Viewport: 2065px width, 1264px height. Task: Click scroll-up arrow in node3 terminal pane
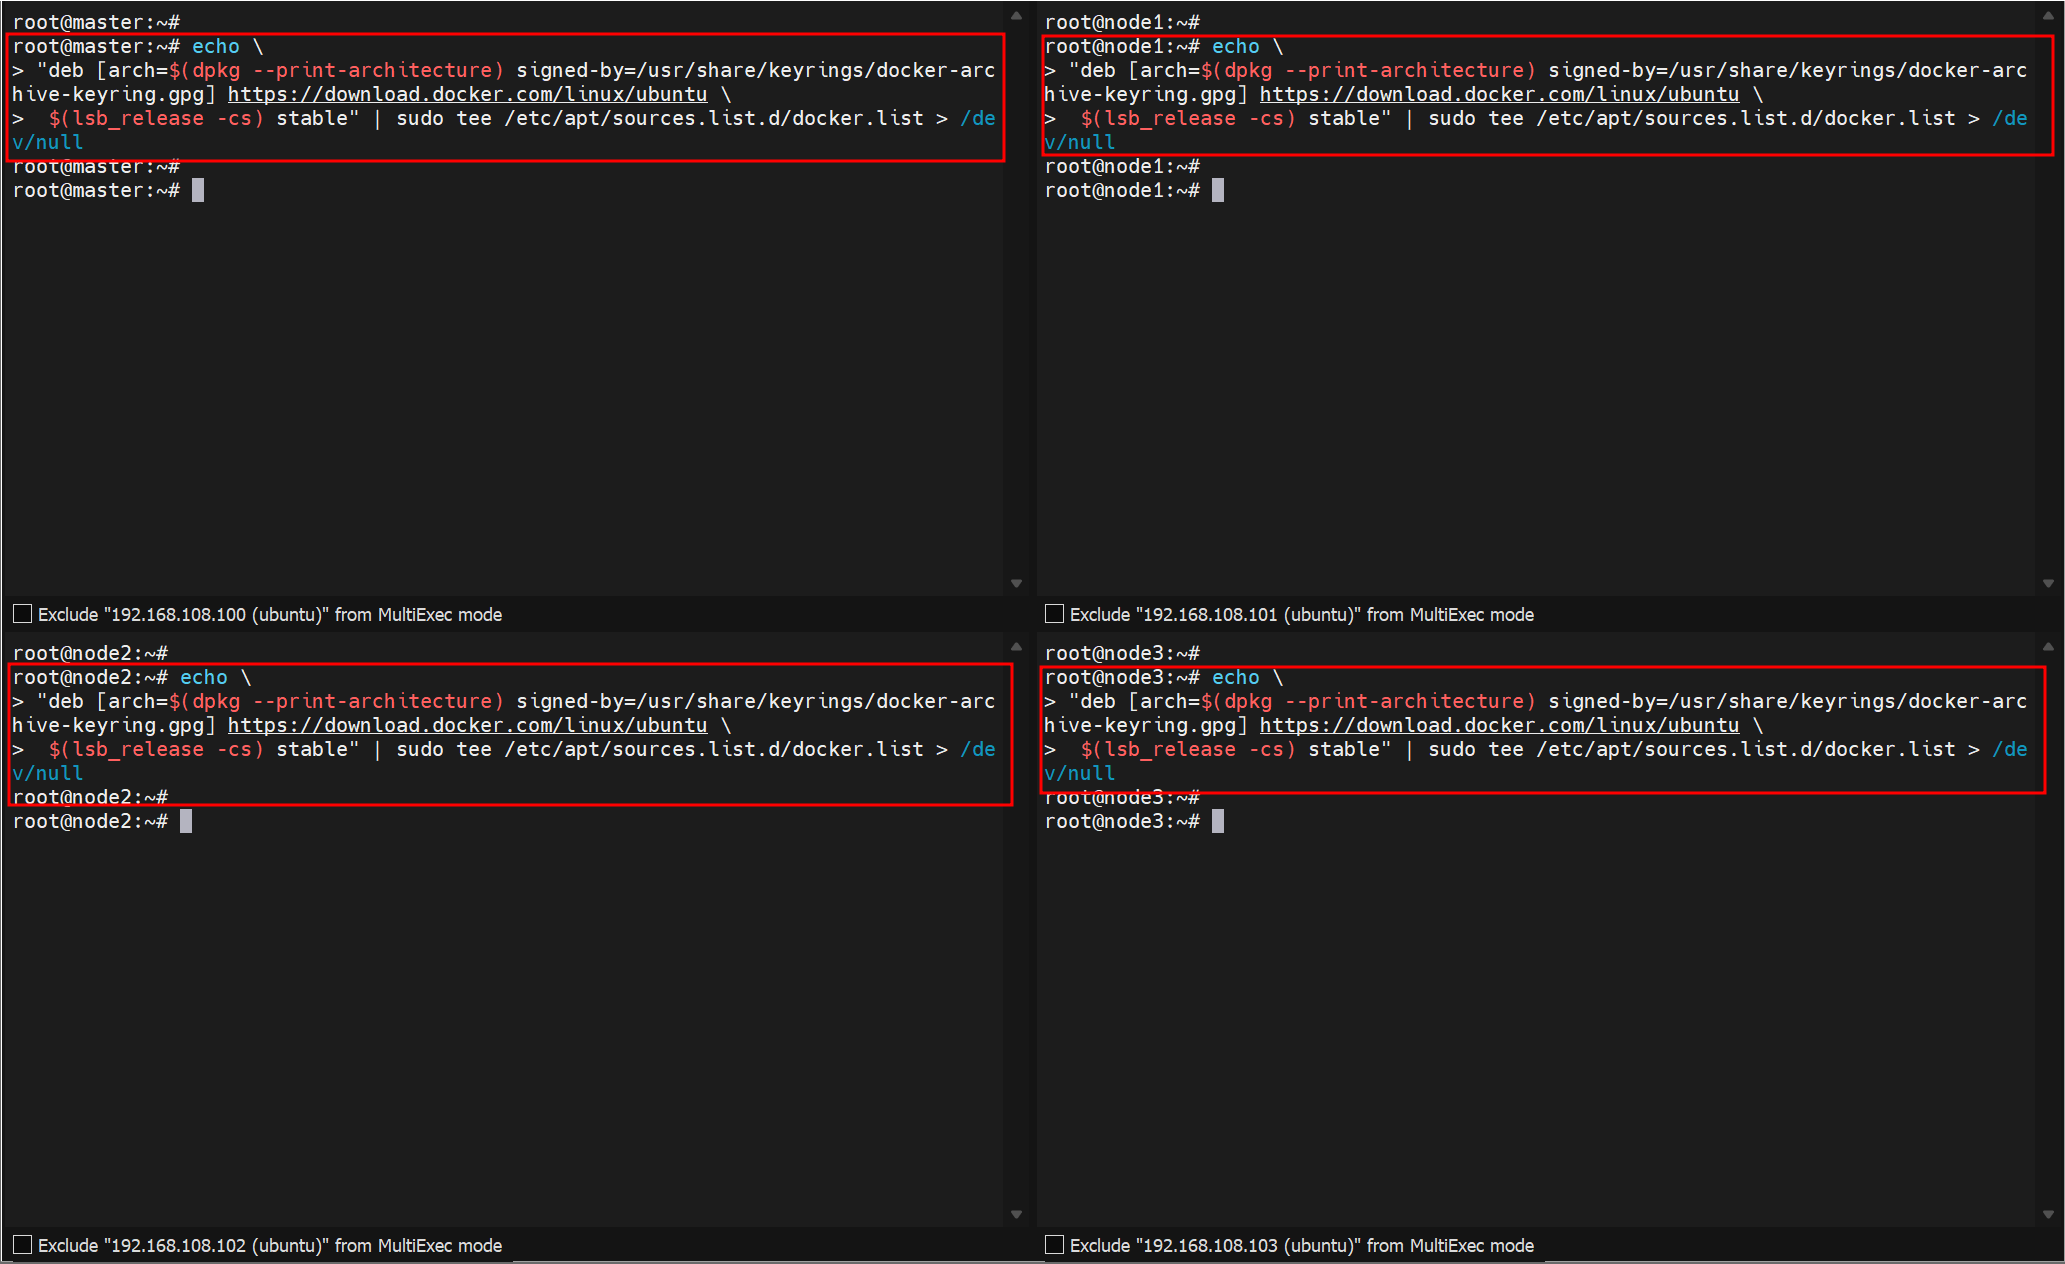(x=2048, y=647)
